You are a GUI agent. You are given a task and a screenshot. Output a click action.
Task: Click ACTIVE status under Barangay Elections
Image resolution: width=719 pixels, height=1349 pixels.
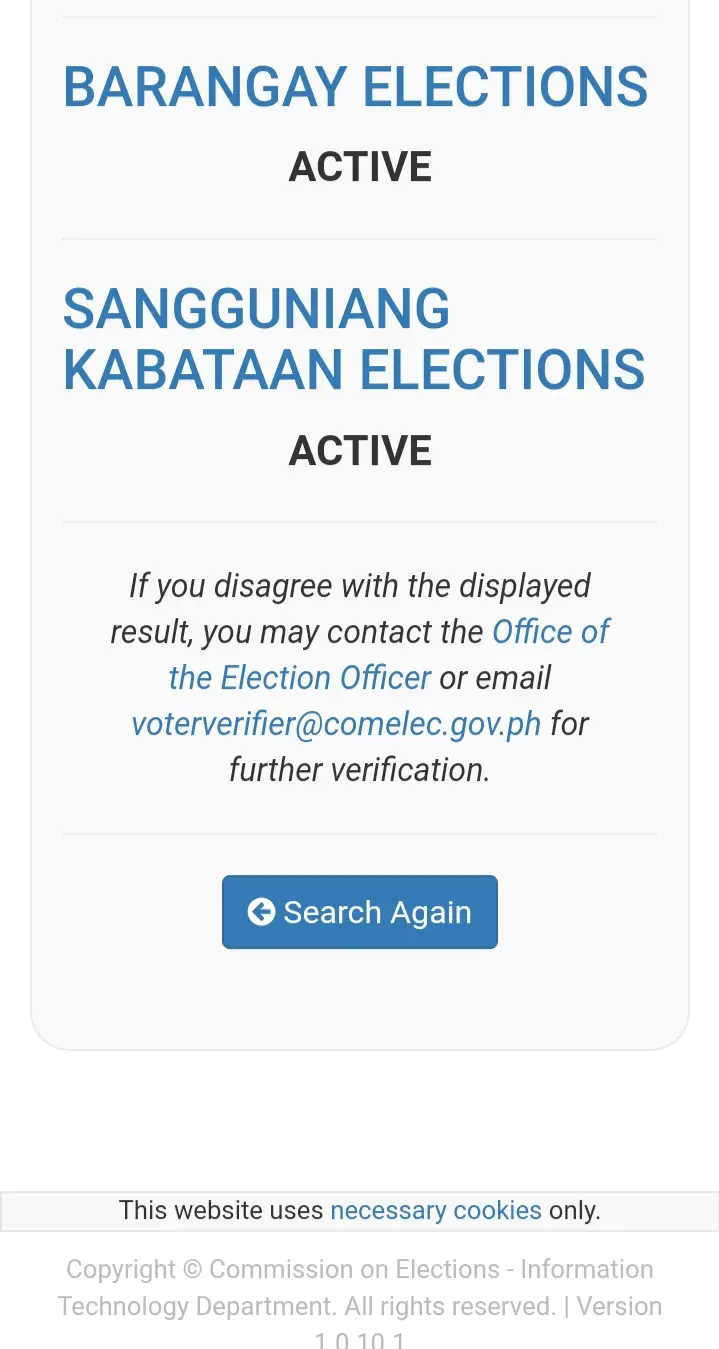click(360, 167)
